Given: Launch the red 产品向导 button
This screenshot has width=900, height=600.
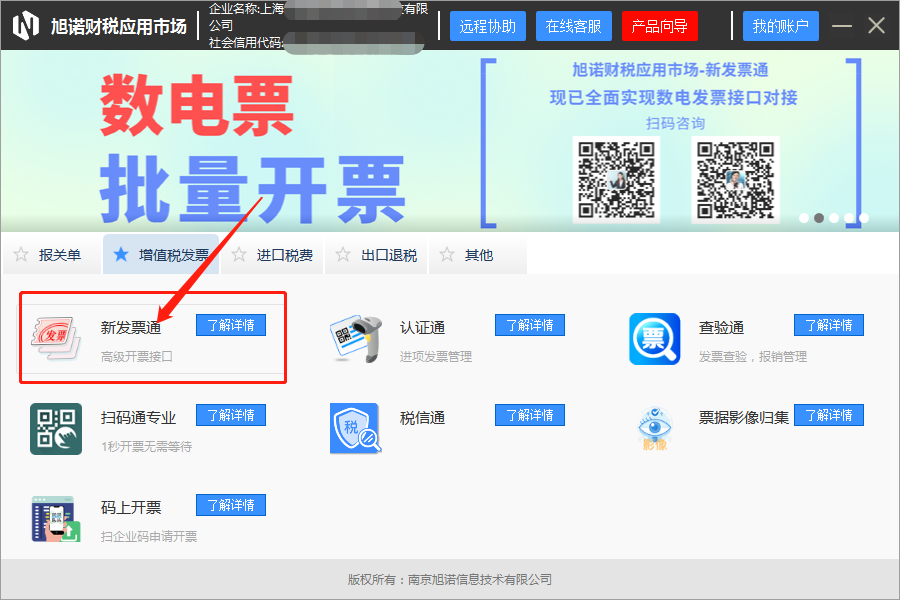Looking at the screenshot, I should tap(660, 26).
